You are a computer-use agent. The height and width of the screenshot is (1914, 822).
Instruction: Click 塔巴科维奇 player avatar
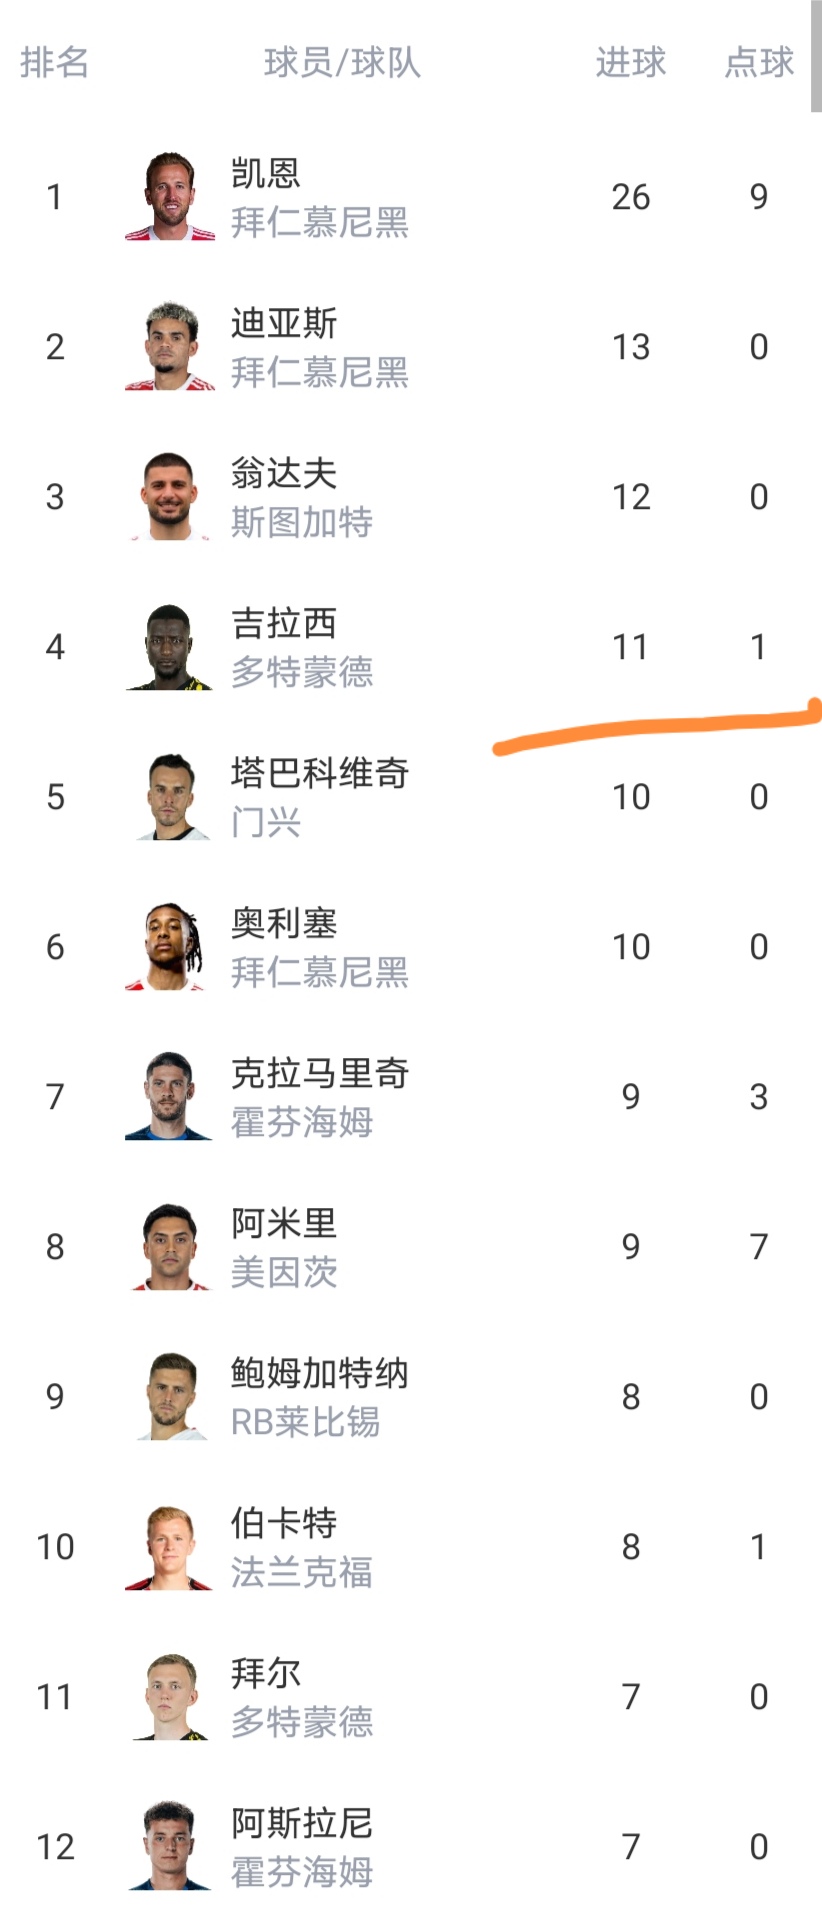(x=169, y=797)
